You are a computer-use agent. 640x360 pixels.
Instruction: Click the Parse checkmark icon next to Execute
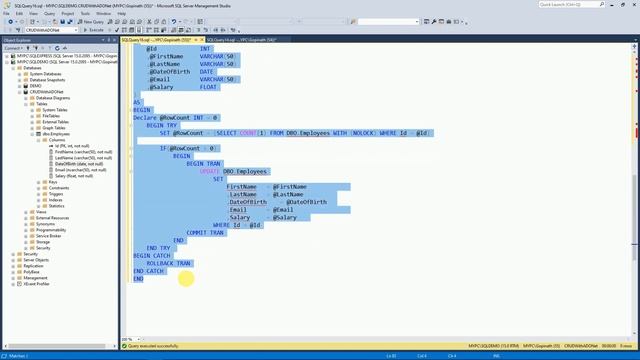117,30
